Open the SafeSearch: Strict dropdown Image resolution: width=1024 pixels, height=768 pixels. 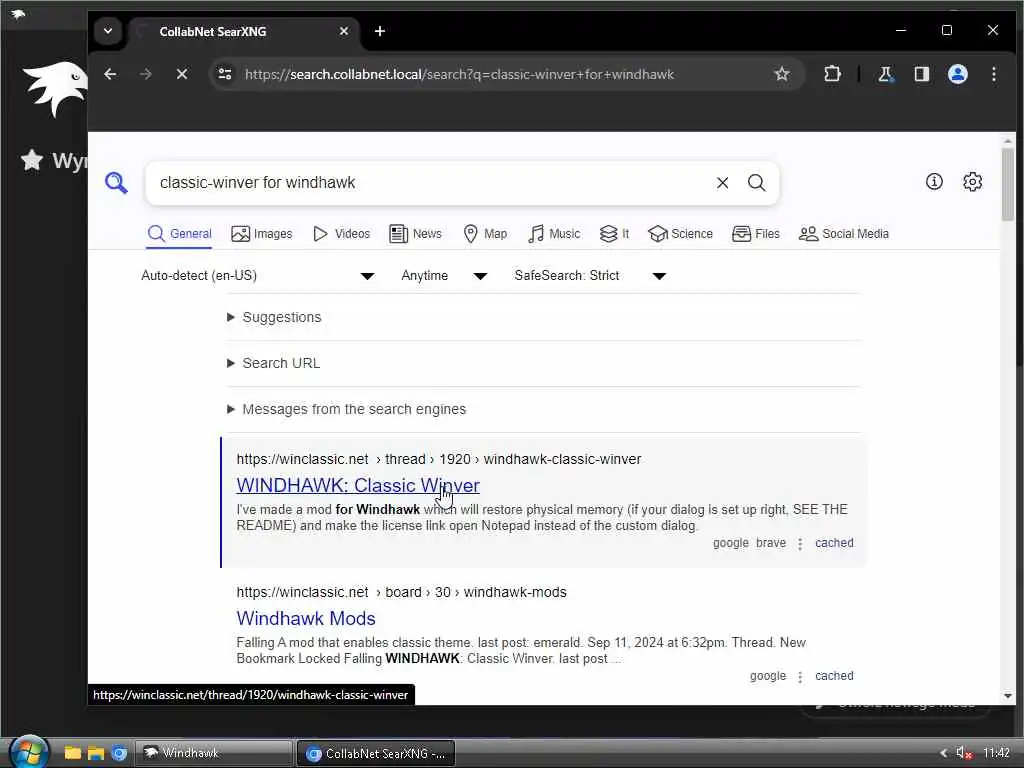click(590, 276)
